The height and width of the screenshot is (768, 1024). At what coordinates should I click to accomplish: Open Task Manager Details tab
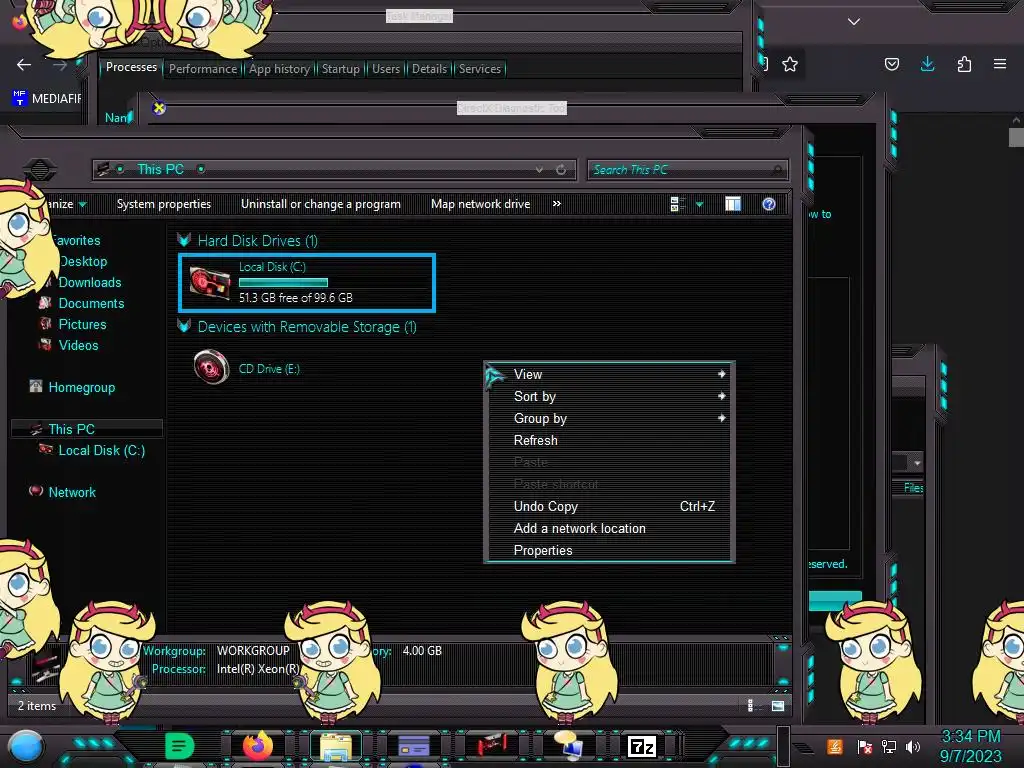tap(429, 69)
